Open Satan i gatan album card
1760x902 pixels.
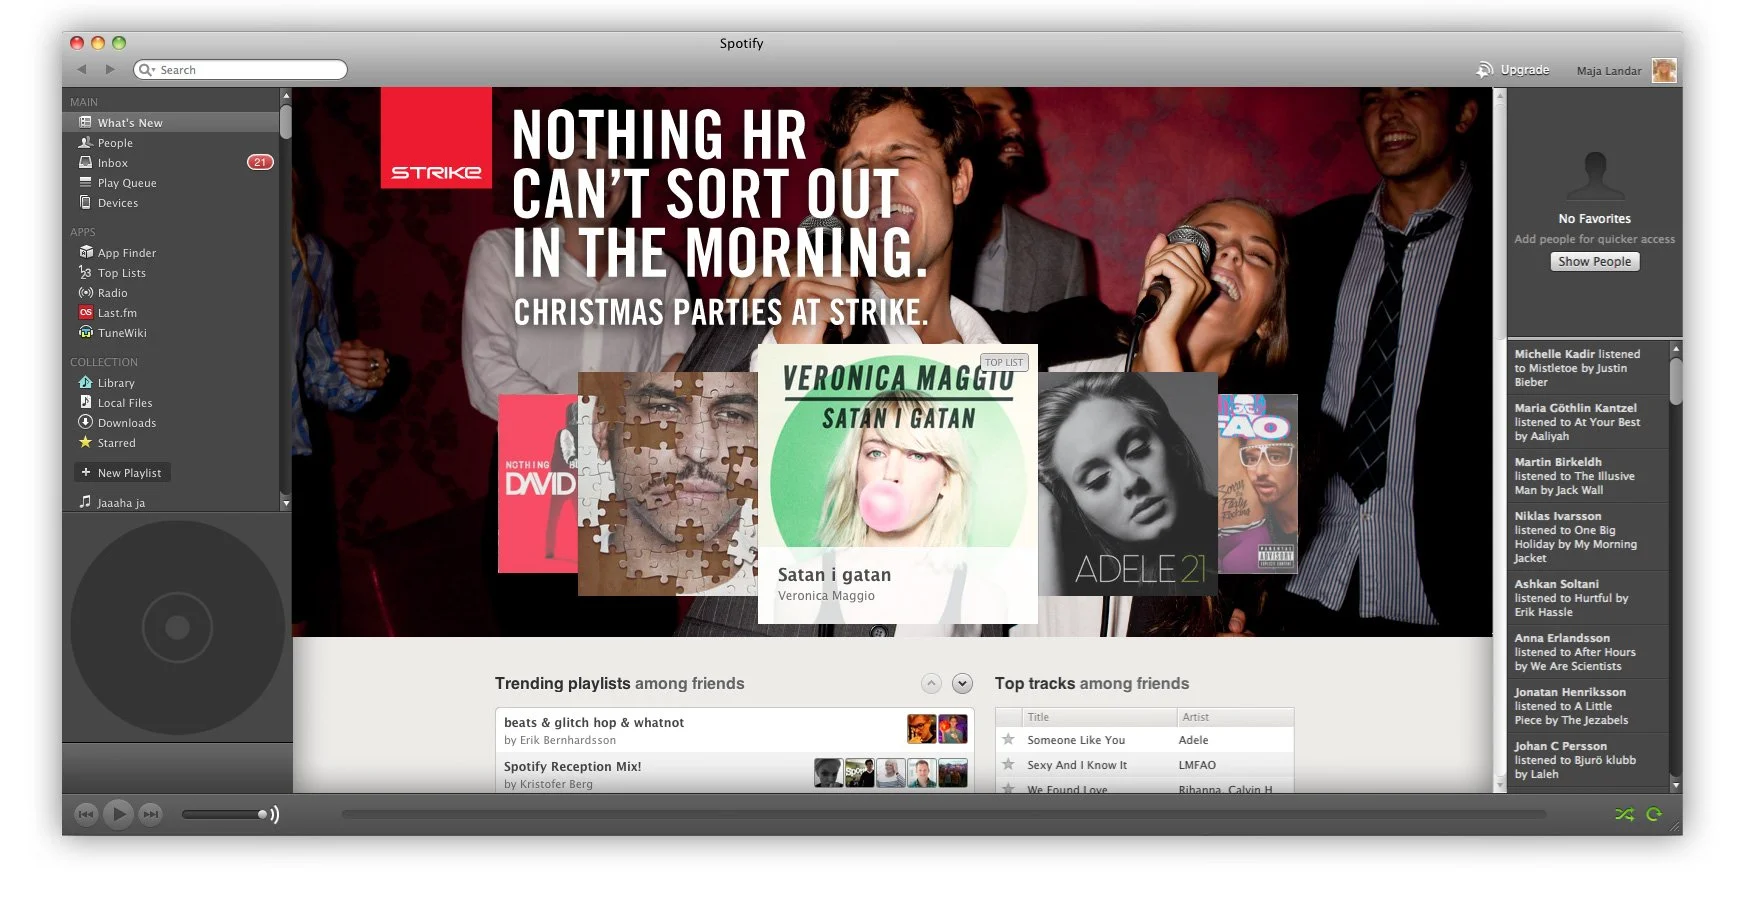[x=897, y=484]
